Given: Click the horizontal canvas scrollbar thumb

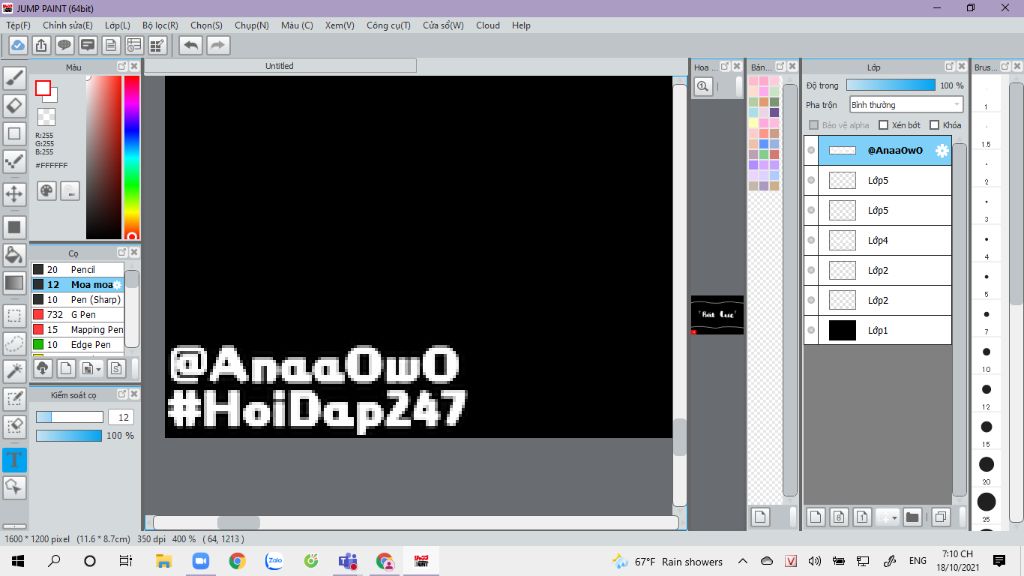Looking at the screenshot, I should (x=238, y=522).
